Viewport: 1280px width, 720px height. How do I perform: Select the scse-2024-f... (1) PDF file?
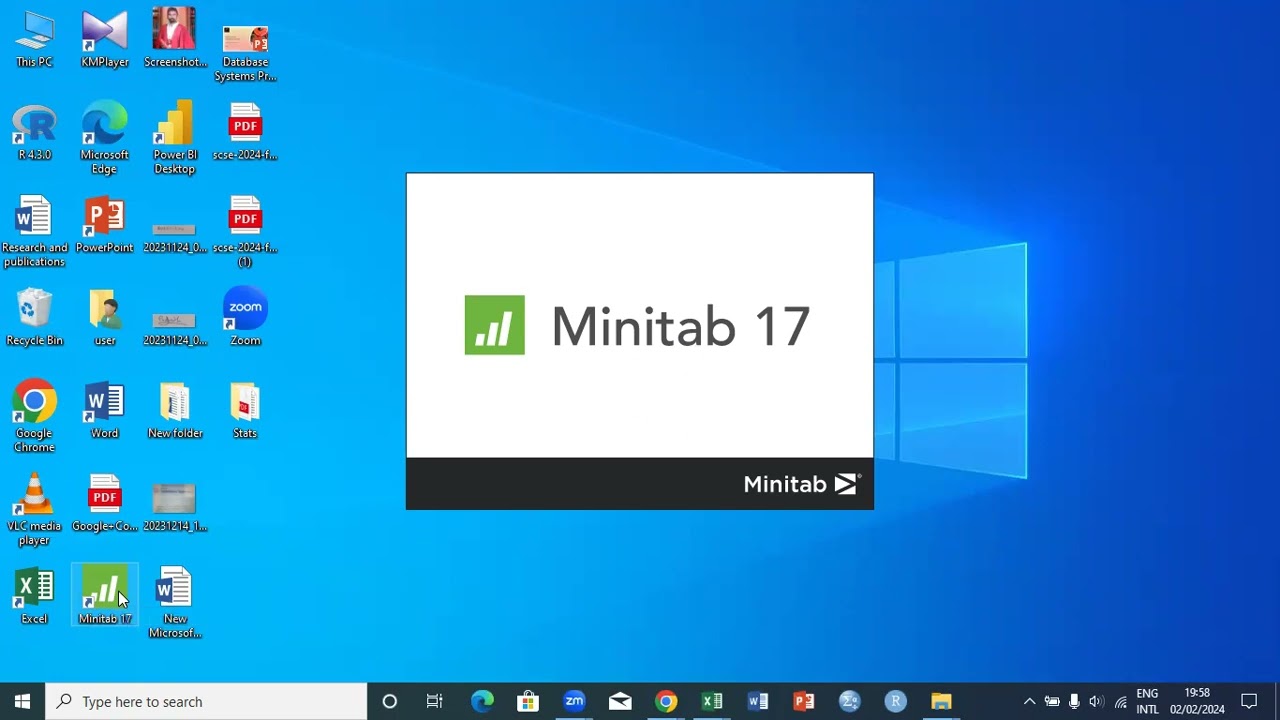(x=245, y=232)
